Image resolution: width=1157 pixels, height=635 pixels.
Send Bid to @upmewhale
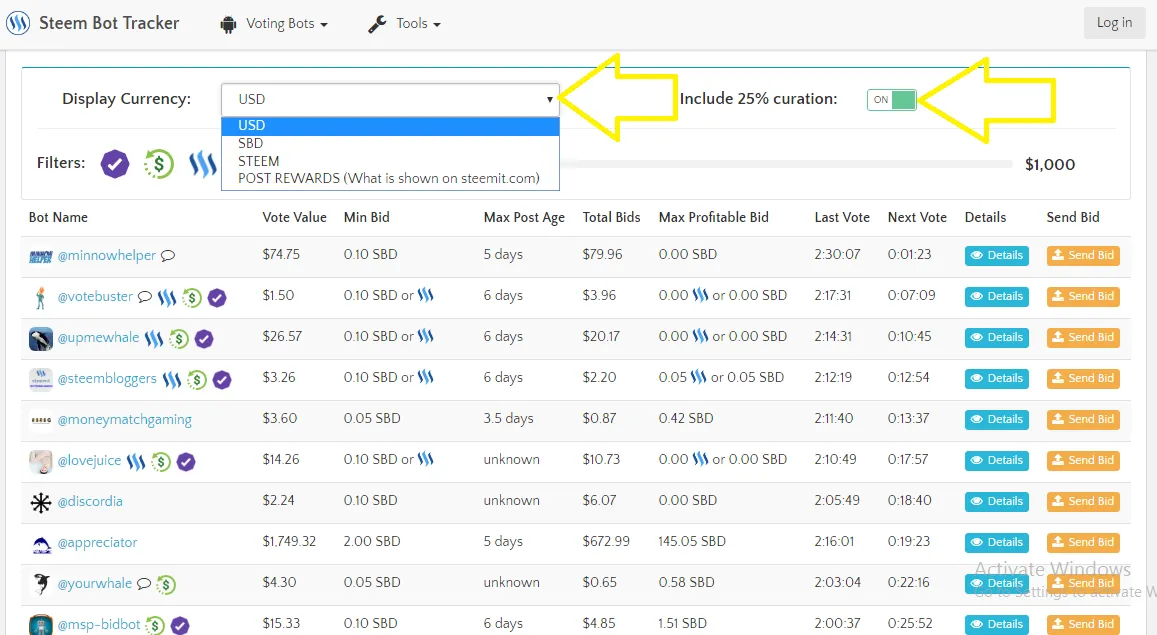(1082, 337)
